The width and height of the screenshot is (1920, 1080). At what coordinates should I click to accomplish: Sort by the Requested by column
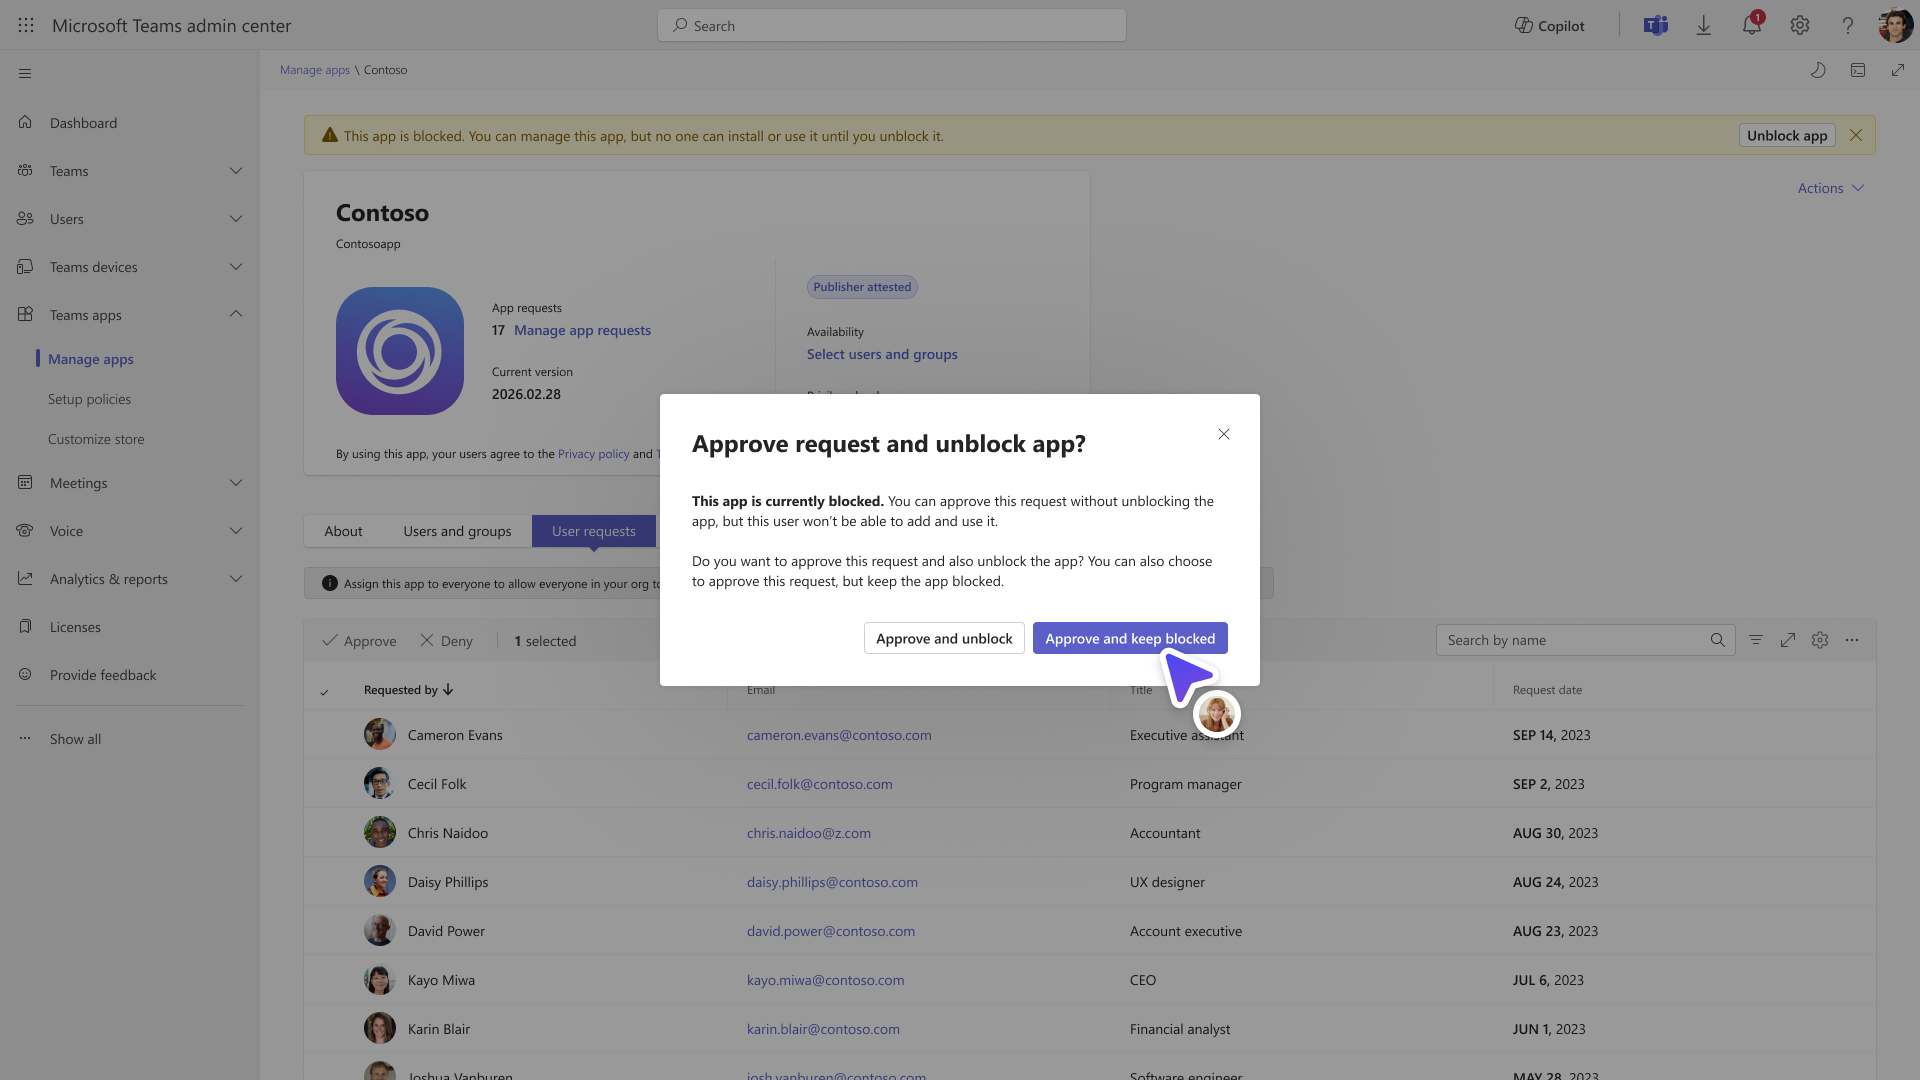tap(408, 690)
